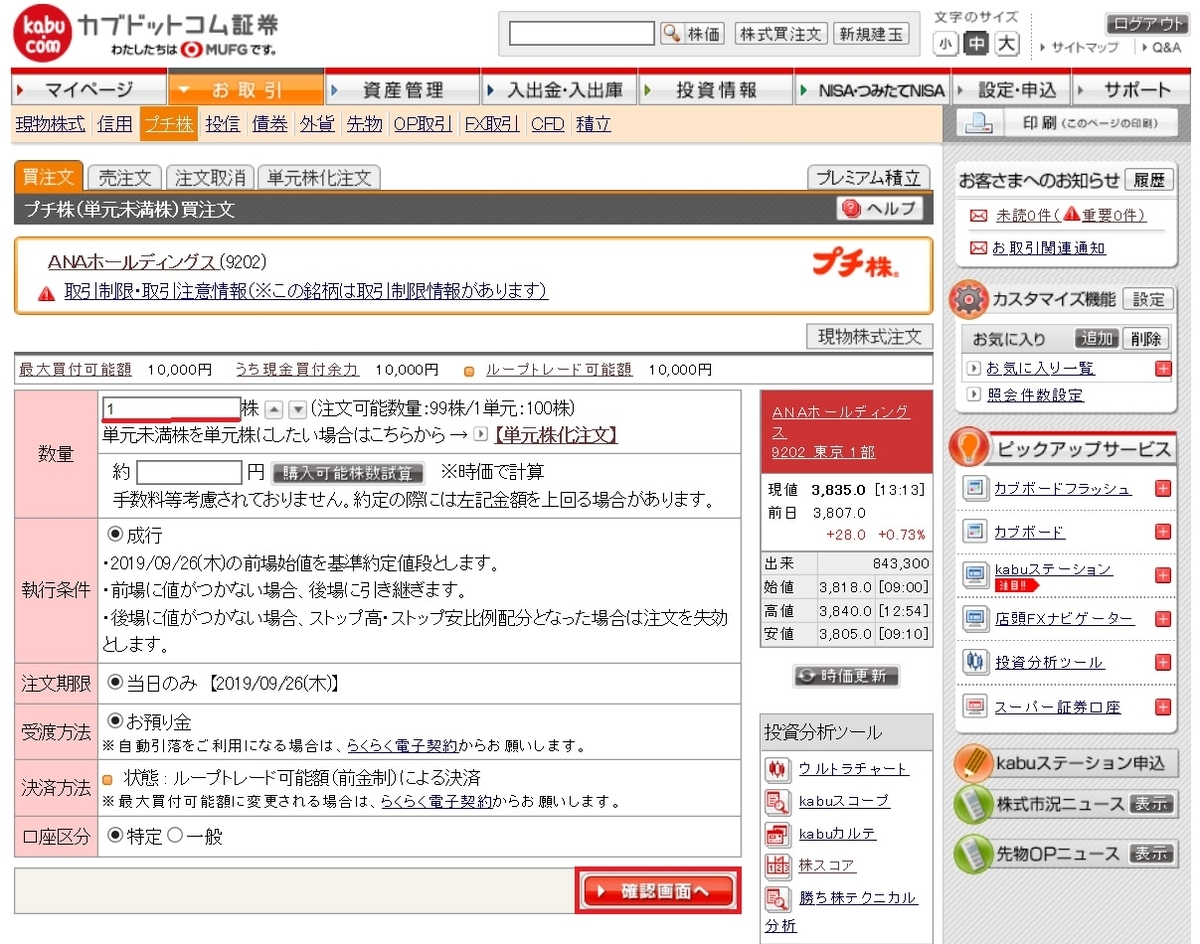Click the gear icon beside カスタマイズ機能
This screenshot has width=1200, height=944.
968,299
